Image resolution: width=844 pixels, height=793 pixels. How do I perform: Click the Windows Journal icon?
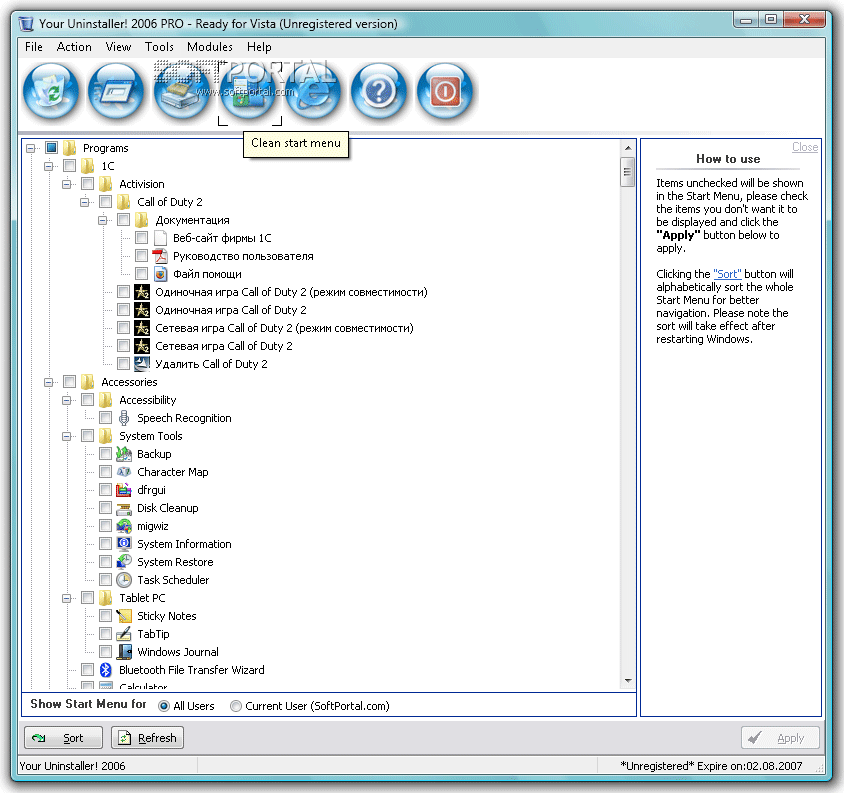tap(124, 652)
